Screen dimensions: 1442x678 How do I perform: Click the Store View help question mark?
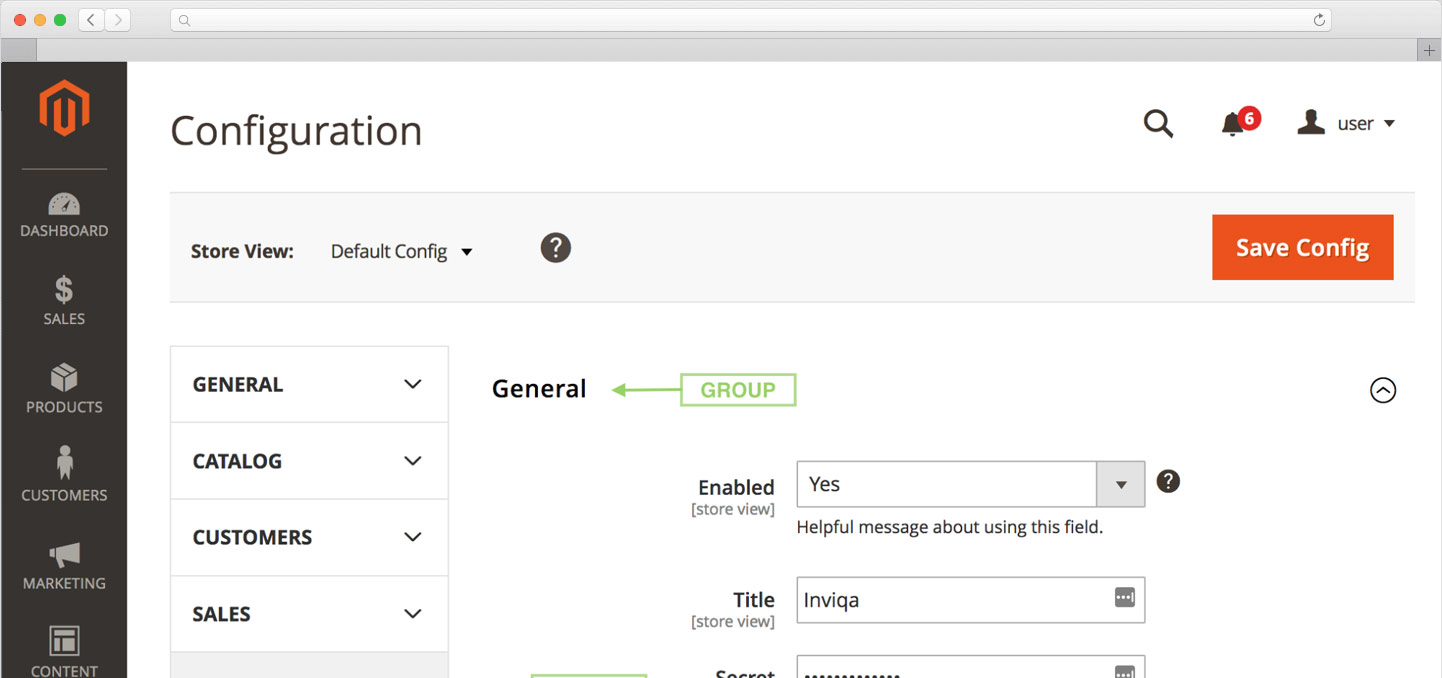(x=555, y=247)
